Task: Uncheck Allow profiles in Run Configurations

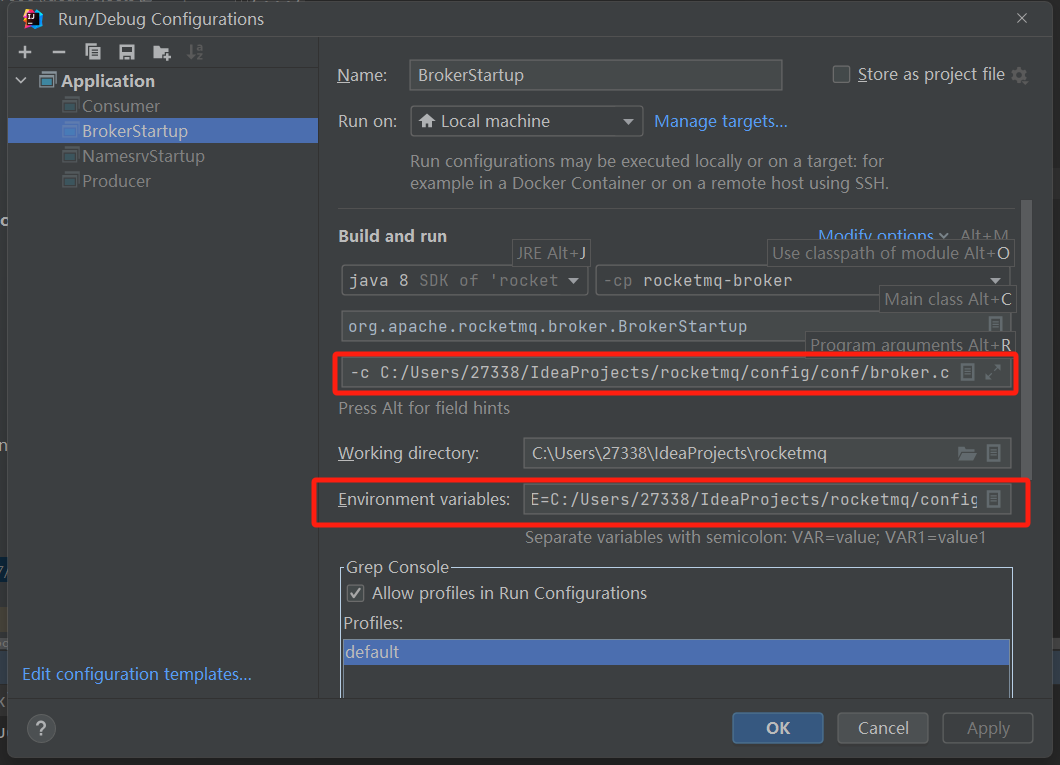Action: [x=355, y=593]
